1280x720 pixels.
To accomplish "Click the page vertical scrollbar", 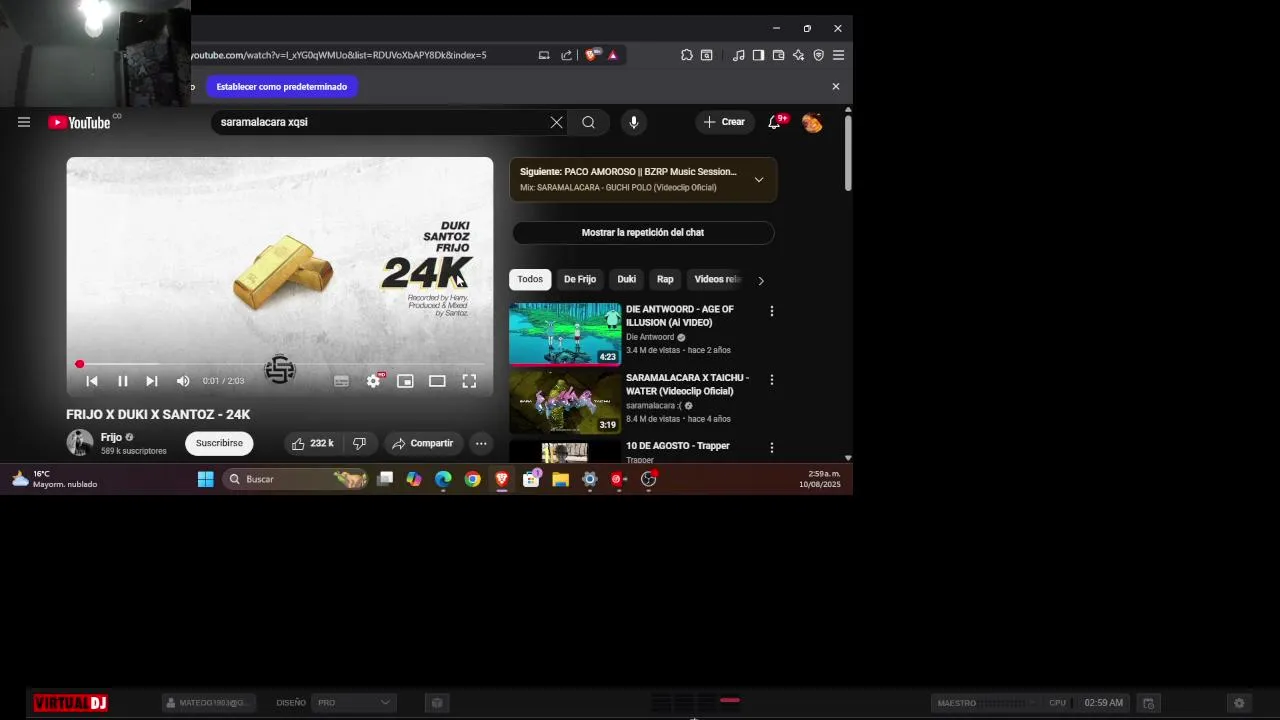I will click(x=848, y=153).
